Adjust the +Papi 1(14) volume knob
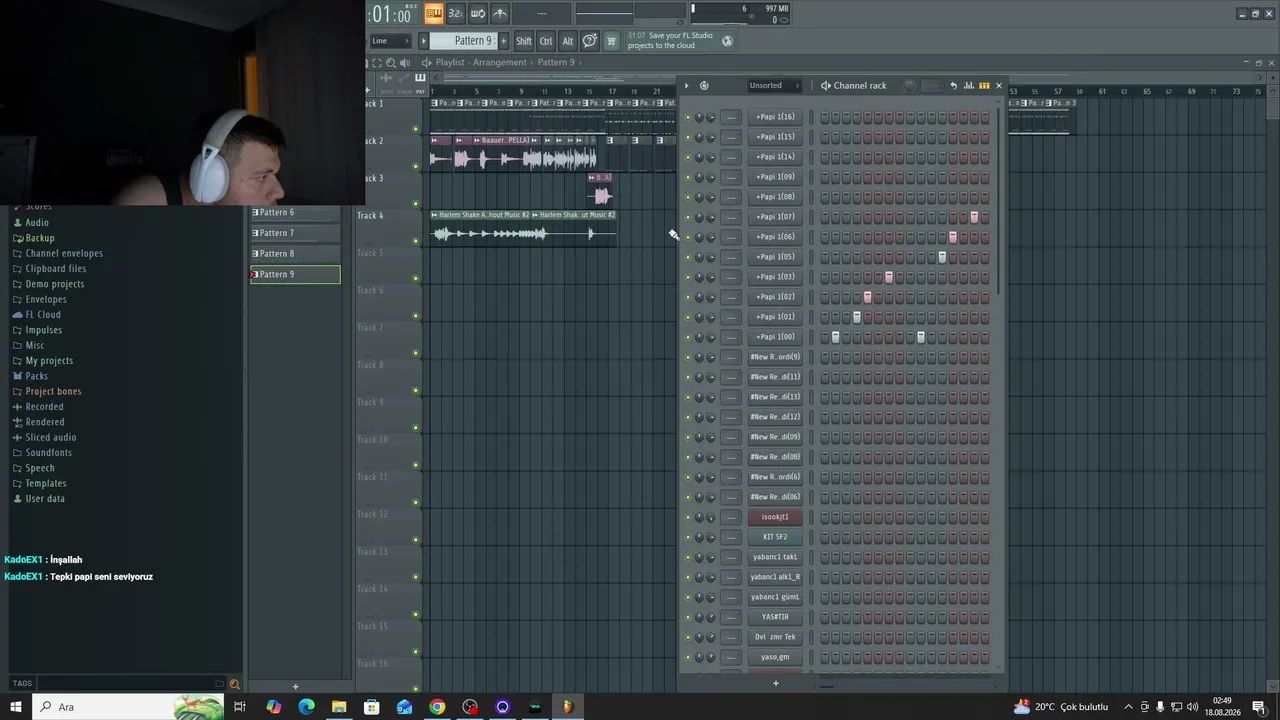This screenshot has height=720, width=1280. [711, 157]
